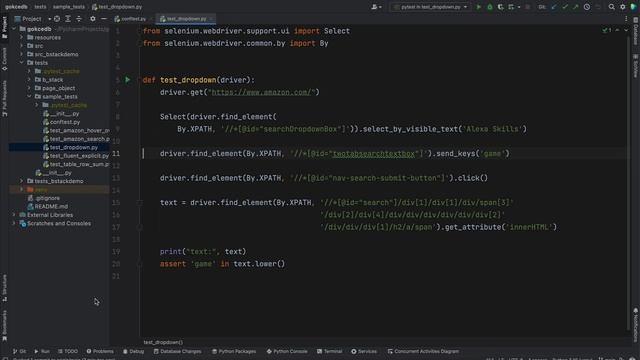Open Structure side tool window tab
The width and height of the screenshot is (640, 360).
point(4,288)
